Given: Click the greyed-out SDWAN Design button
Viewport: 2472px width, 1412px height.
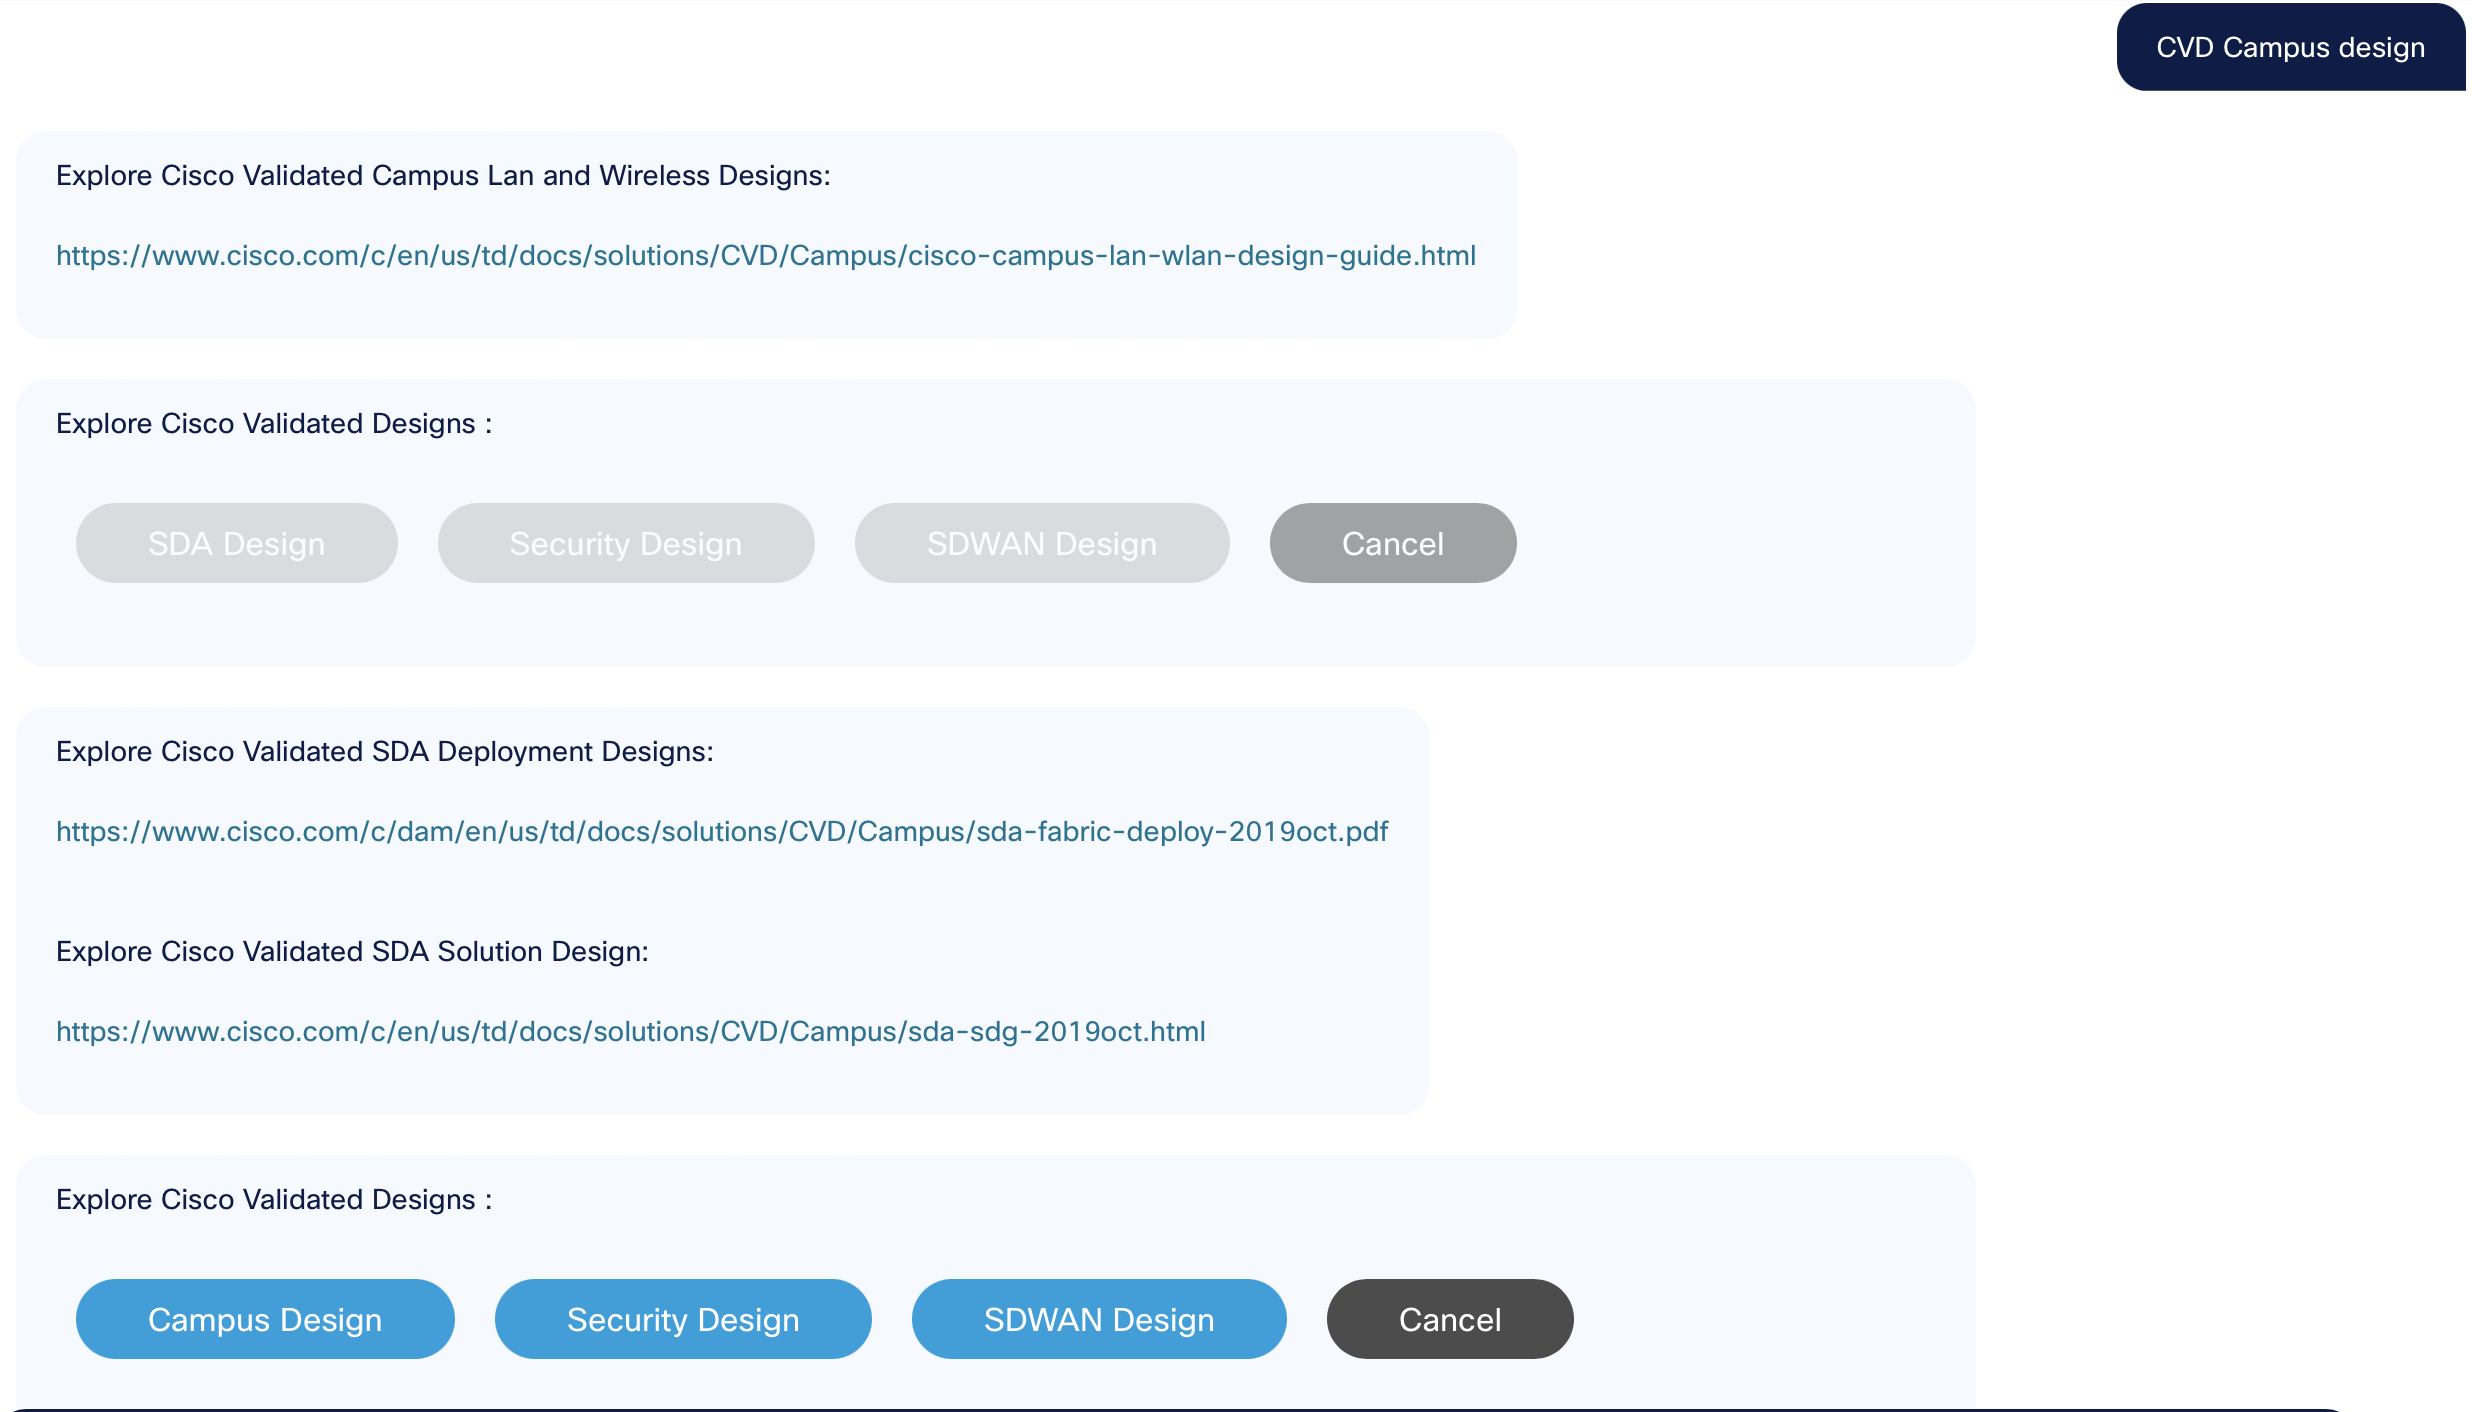Looking at the screenshot, I should pos(1041,543).
